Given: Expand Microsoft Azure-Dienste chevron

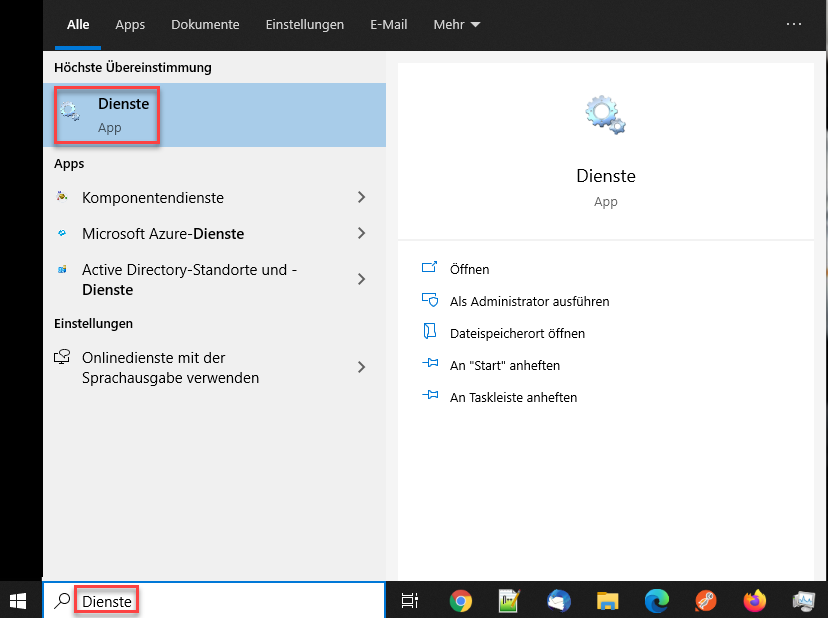Looking at the screenshot, I should click(x=361, y=234).
